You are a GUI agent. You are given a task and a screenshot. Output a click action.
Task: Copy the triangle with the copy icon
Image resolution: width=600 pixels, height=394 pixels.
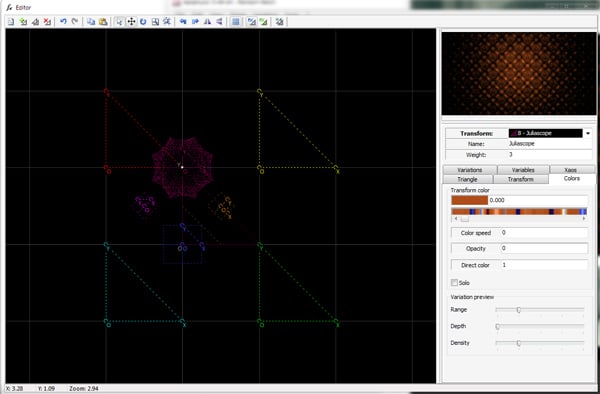point(91,22)
